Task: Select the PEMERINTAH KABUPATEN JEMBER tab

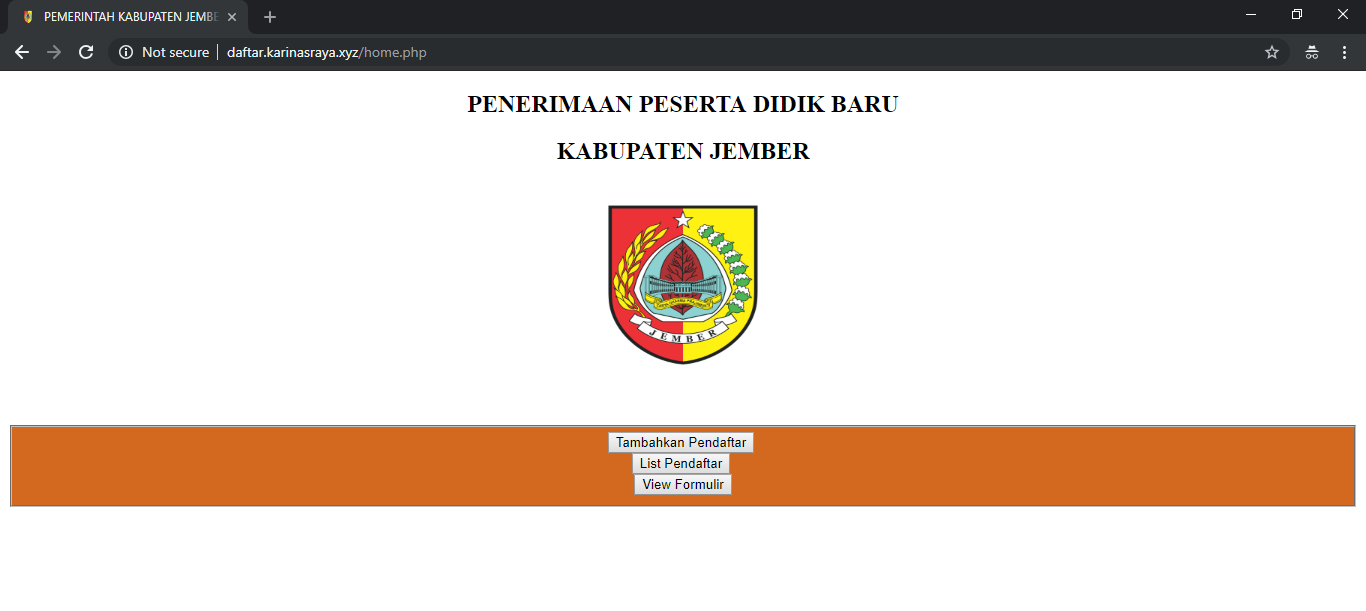Action: [x=128, y=17]
